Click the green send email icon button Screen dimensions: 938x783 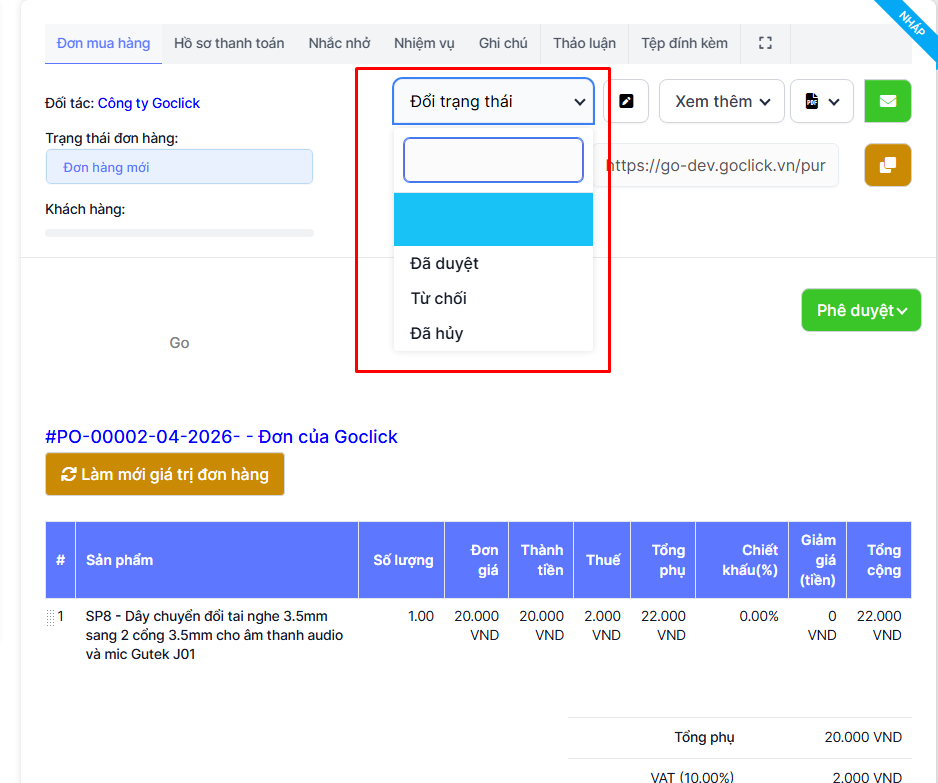click(x=887, y=101)
